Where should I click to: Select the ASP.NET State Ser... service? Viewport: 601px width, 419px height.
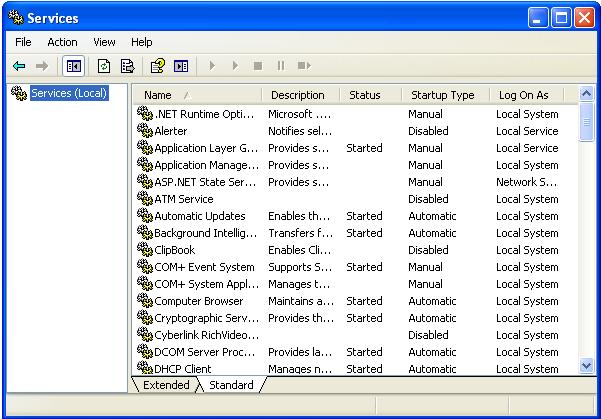[x=205, y=182]
